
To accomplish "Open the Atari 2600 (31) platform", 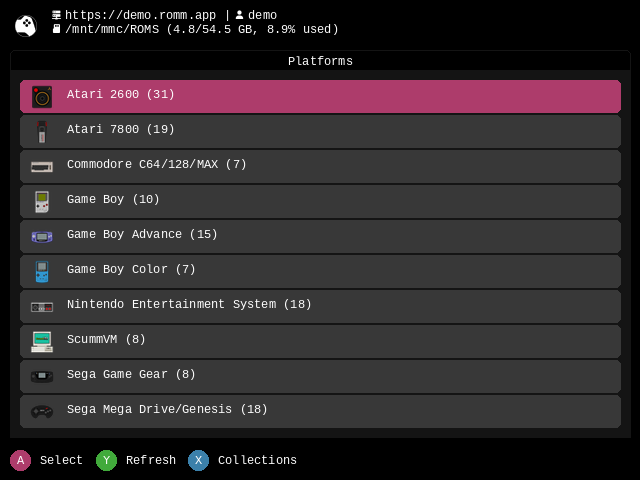I will tap(320, 97).
